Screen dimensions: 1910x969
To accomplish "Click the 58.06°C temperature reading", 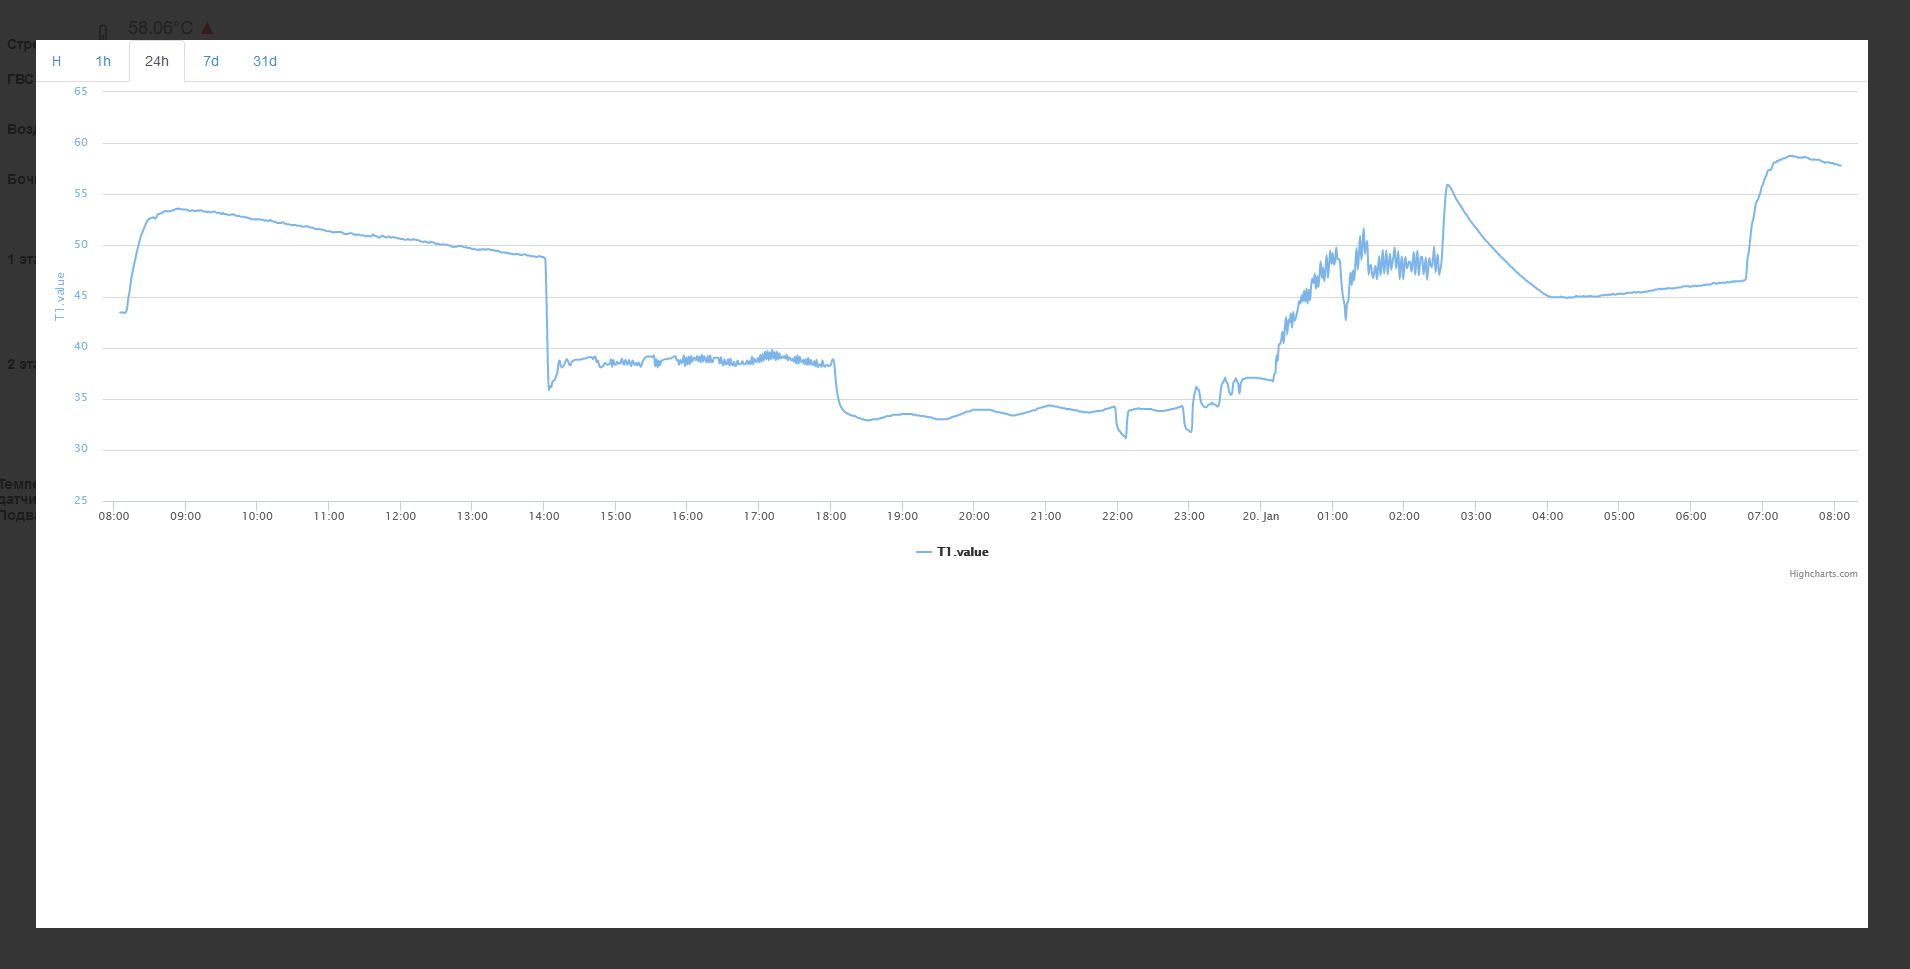I will tap(160, 28).
